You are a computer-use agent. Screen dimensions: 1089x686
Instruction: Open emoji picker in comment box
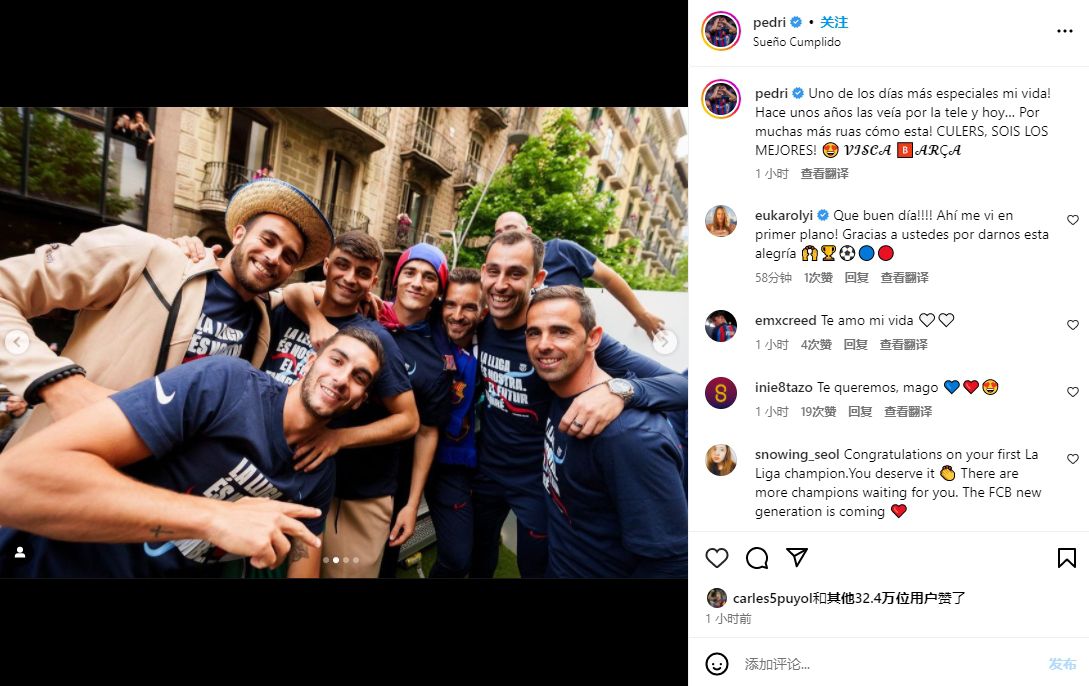[x=717, y=664]
